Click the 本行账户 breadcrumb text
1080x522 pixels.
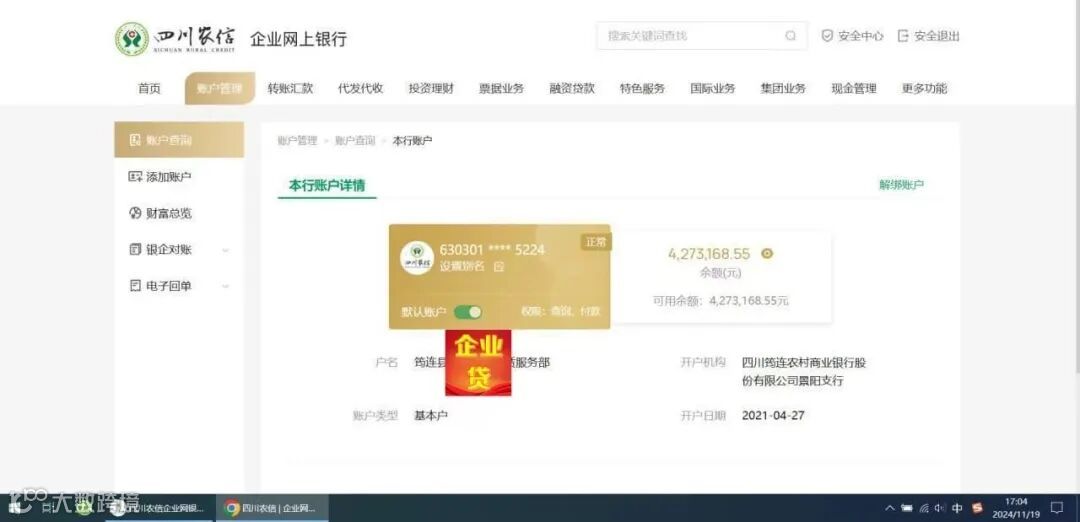coord(413,140)
